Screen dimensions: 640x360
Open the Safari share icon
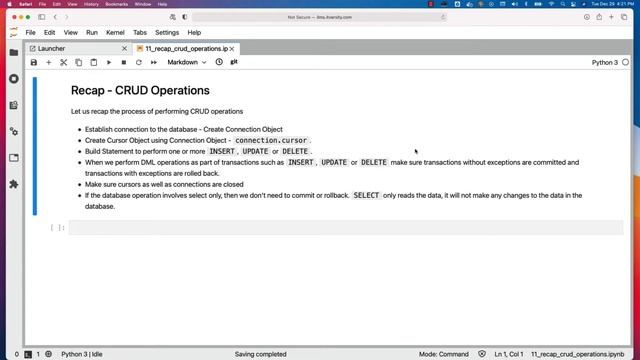599,17
